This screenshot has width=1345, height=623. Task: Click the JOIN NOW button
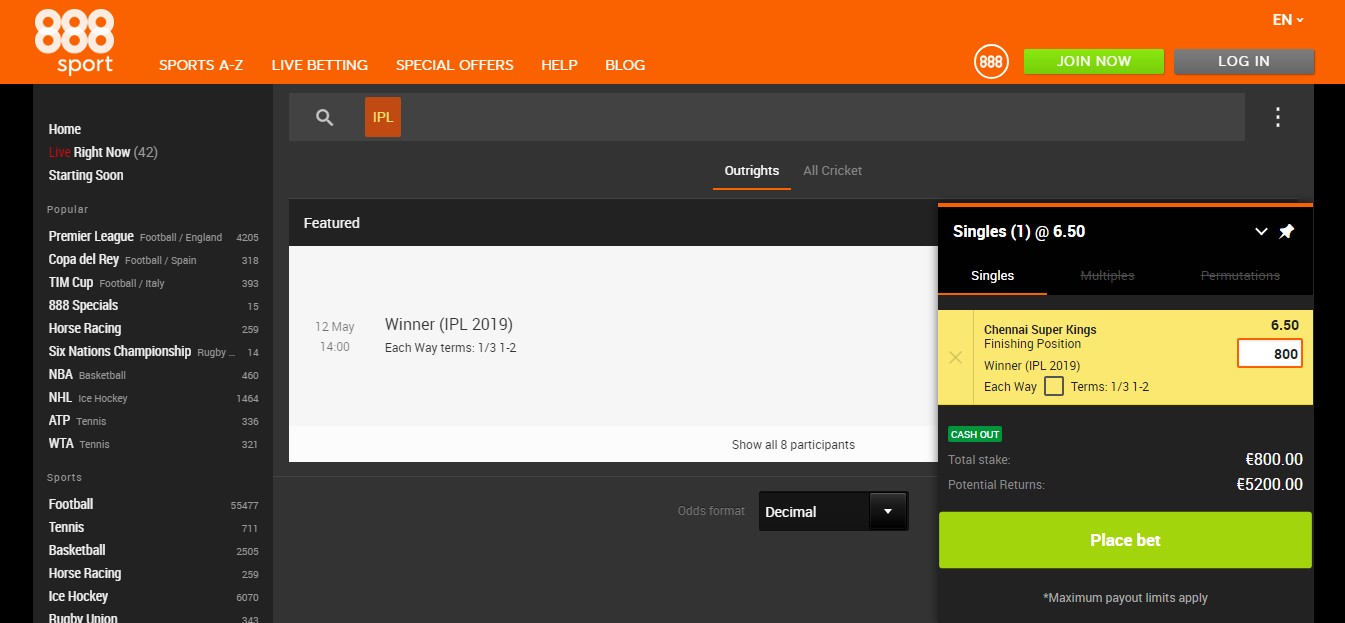(1094, 61)
